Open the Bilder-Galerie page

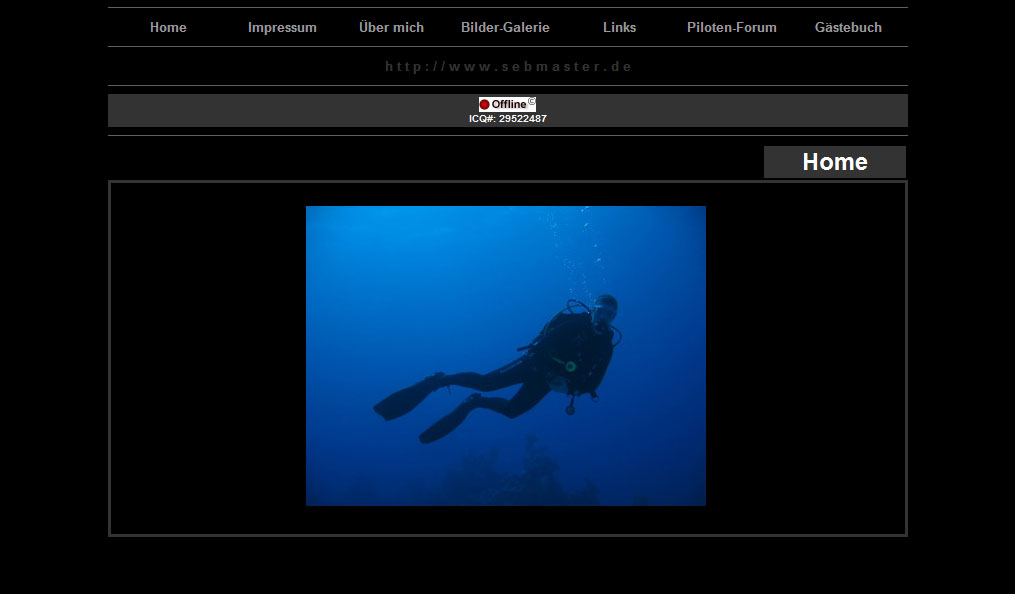(x=505, y=28)
